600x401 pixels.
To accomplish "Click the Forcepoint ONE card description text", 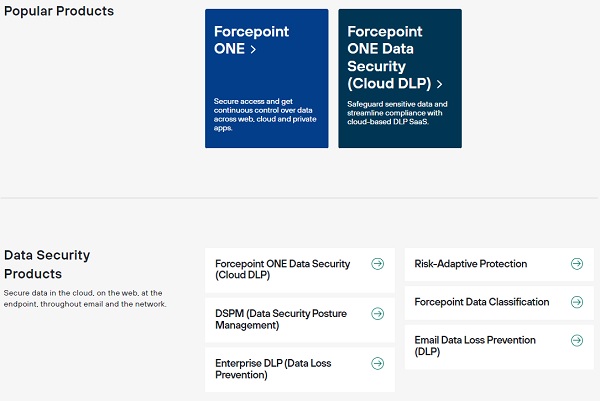I will click(265, 114).
